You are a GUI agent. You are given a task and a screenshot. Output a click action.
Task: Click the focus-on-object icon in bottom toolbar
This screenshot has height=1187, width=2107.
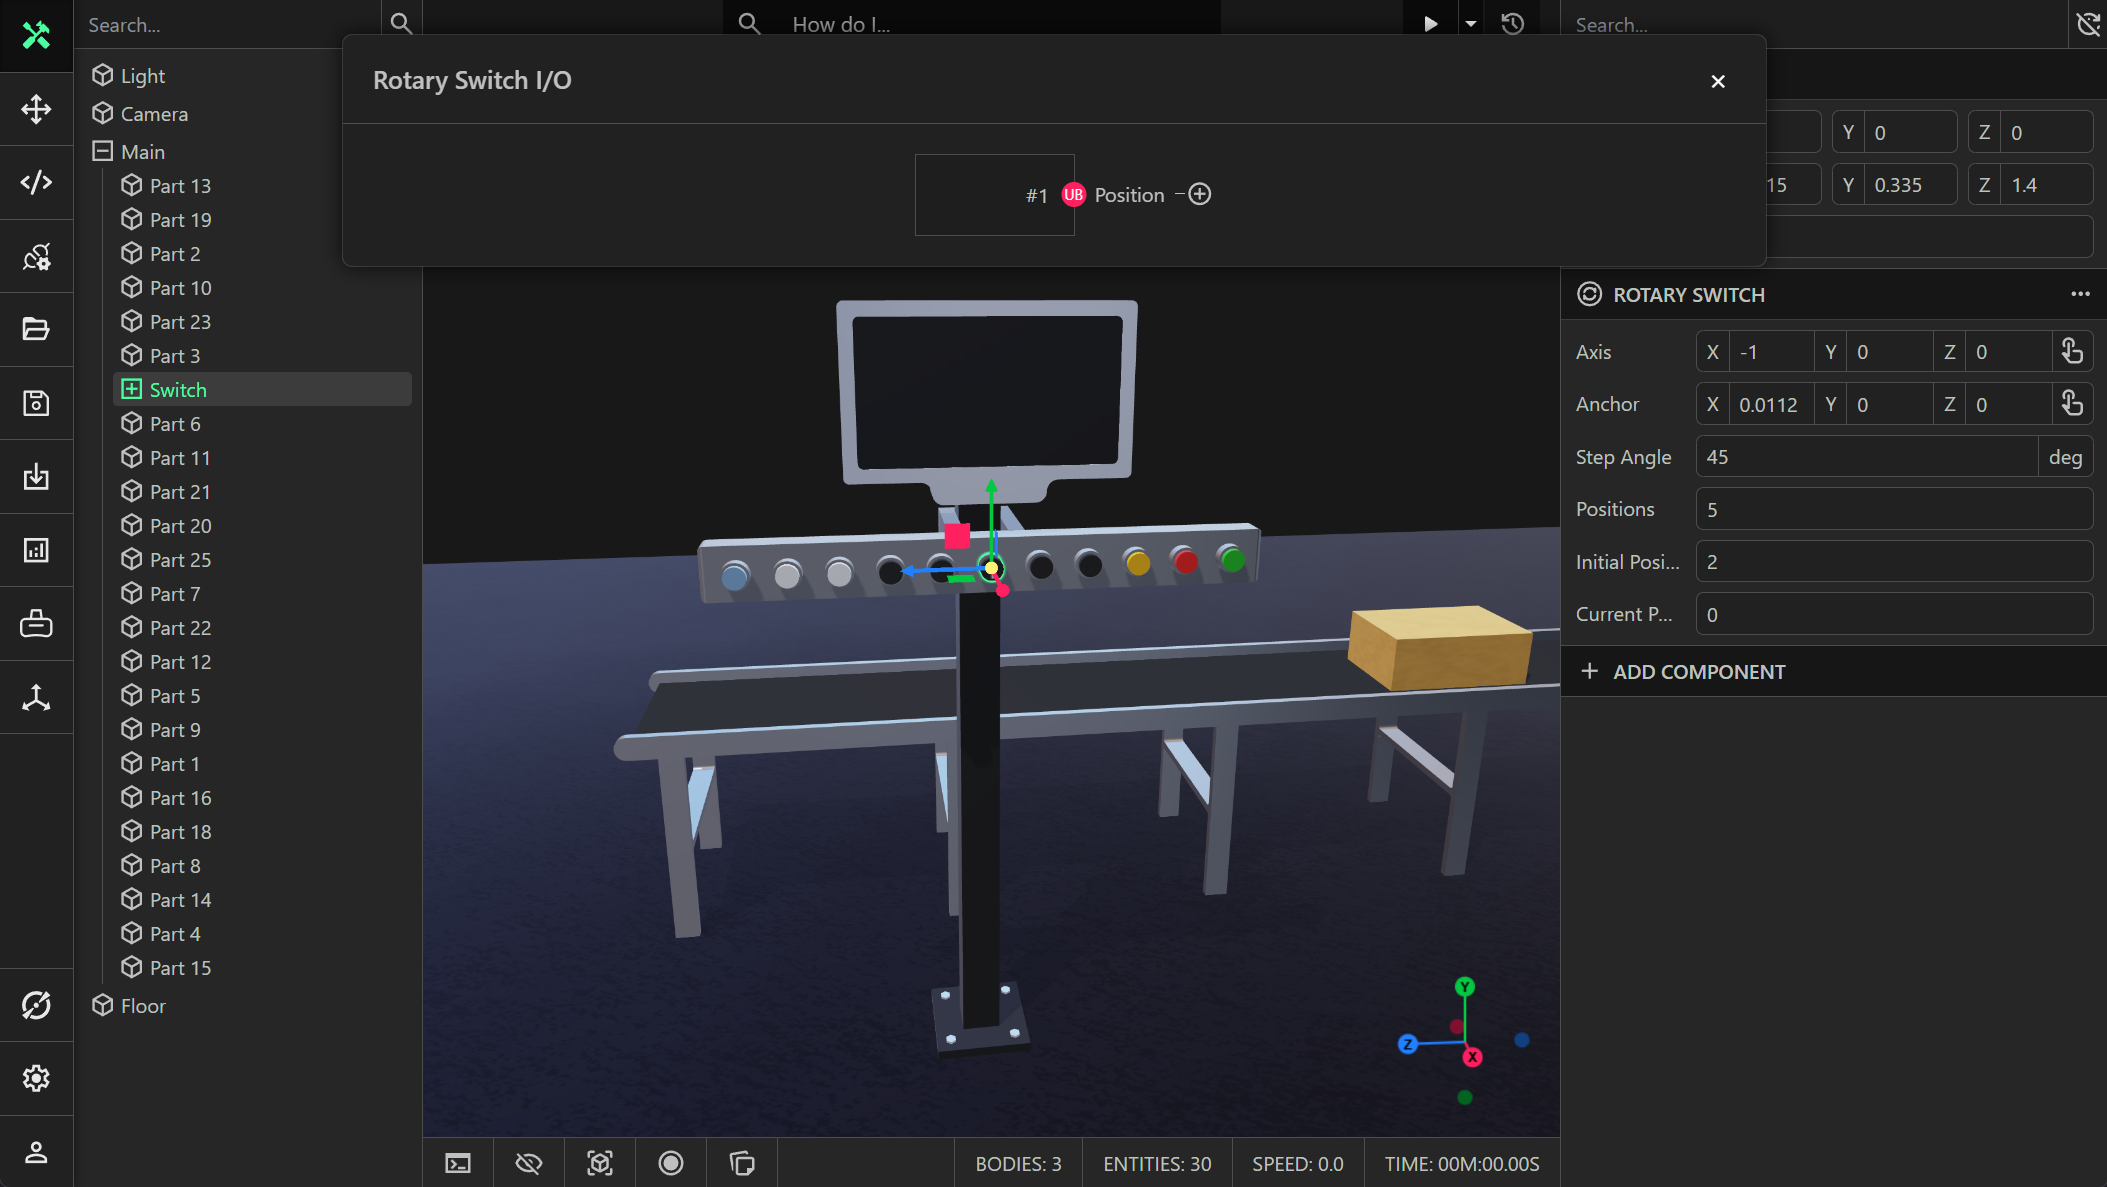tap(600, 1163)
